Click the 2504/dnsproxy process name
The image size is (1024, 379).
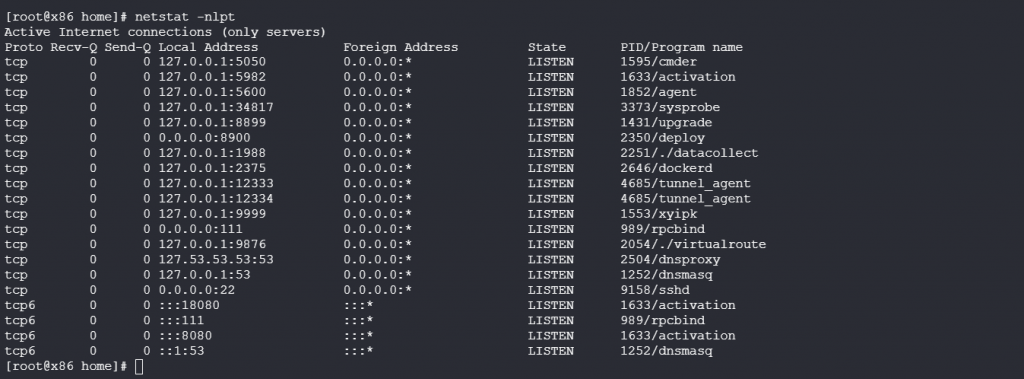click(x=670, y=260)
